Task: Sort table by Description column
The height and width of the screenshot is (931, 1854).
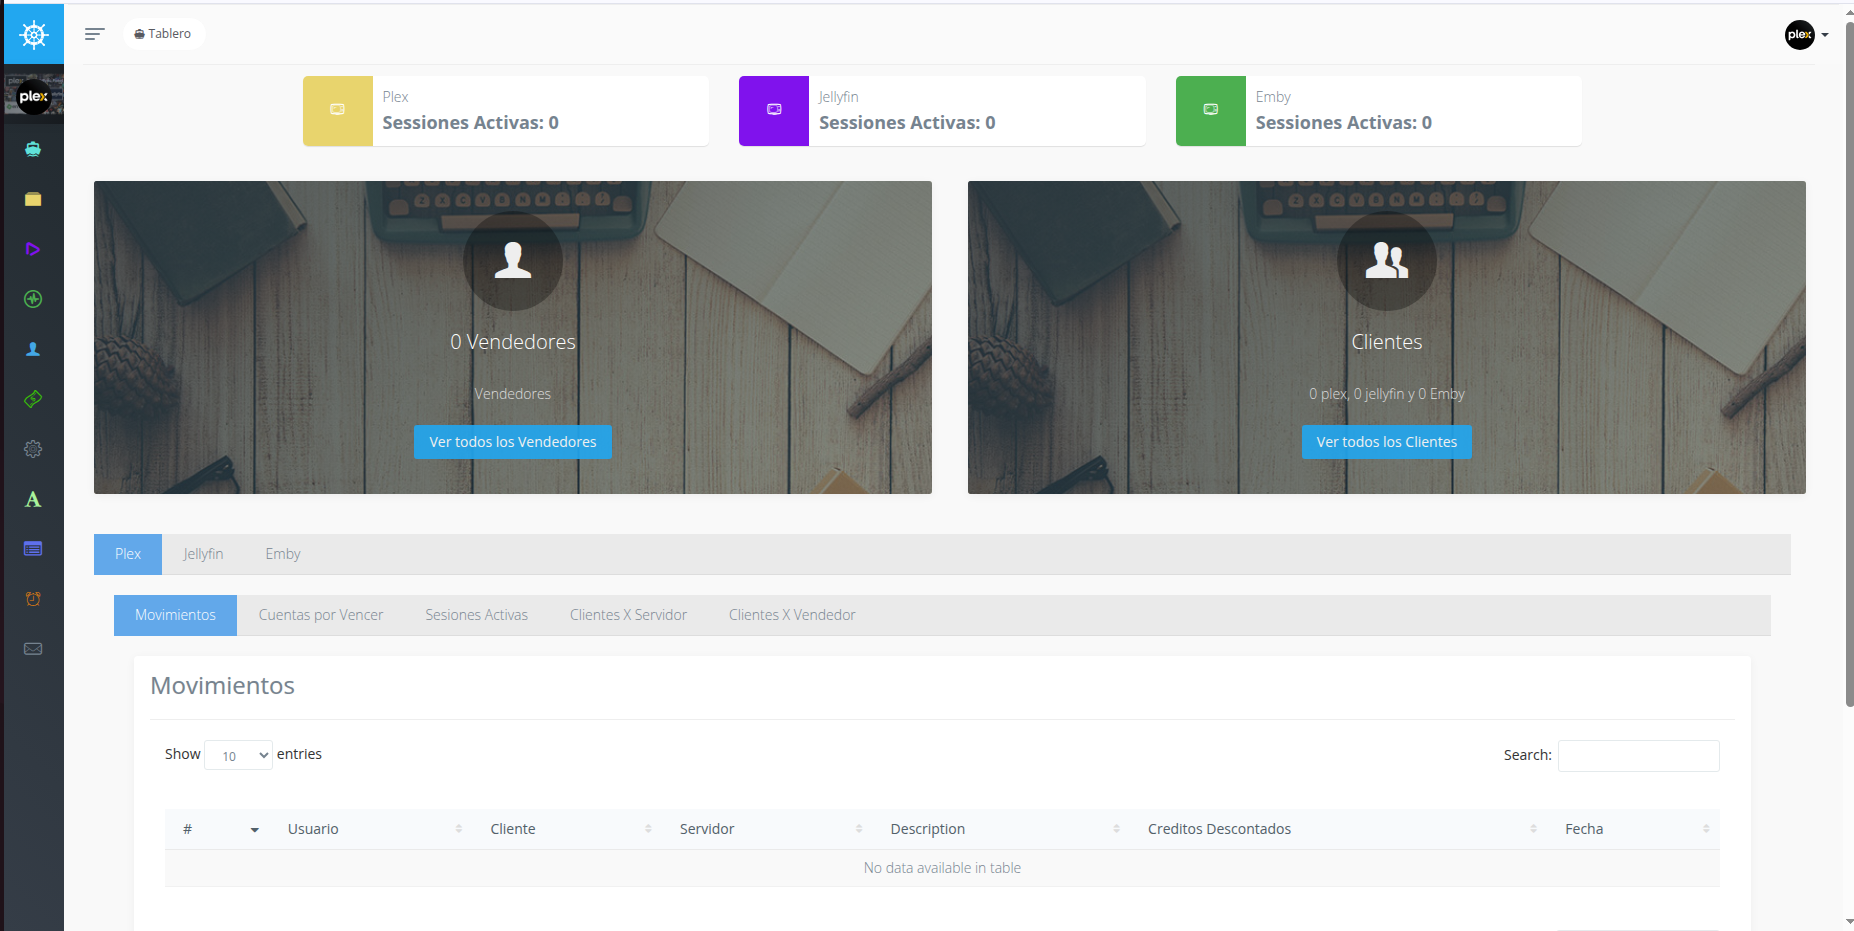Action: (x=1001, y=829)
